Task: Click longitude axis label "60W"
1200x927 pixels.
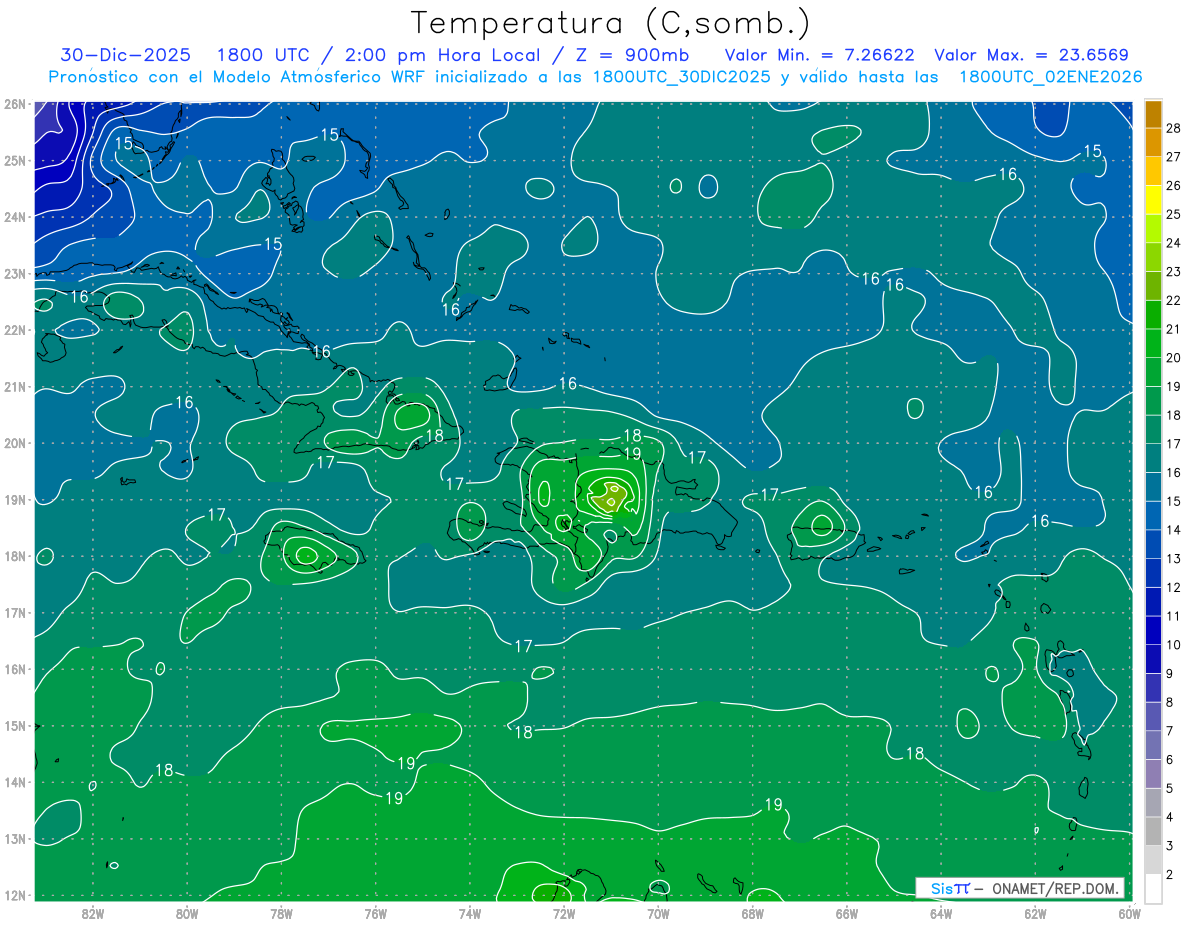Action: [1130, 914]
